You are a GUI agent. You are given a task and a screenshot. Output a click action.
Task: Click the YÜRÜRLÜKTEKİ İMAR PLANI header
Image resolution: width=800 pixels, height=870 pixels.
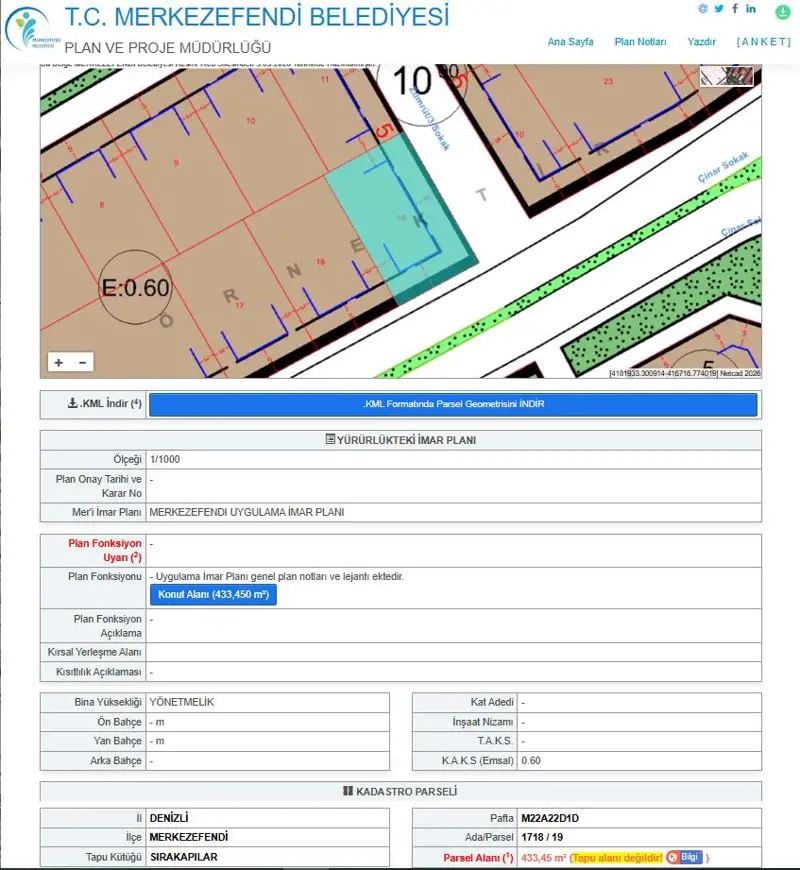click(401, 440)
